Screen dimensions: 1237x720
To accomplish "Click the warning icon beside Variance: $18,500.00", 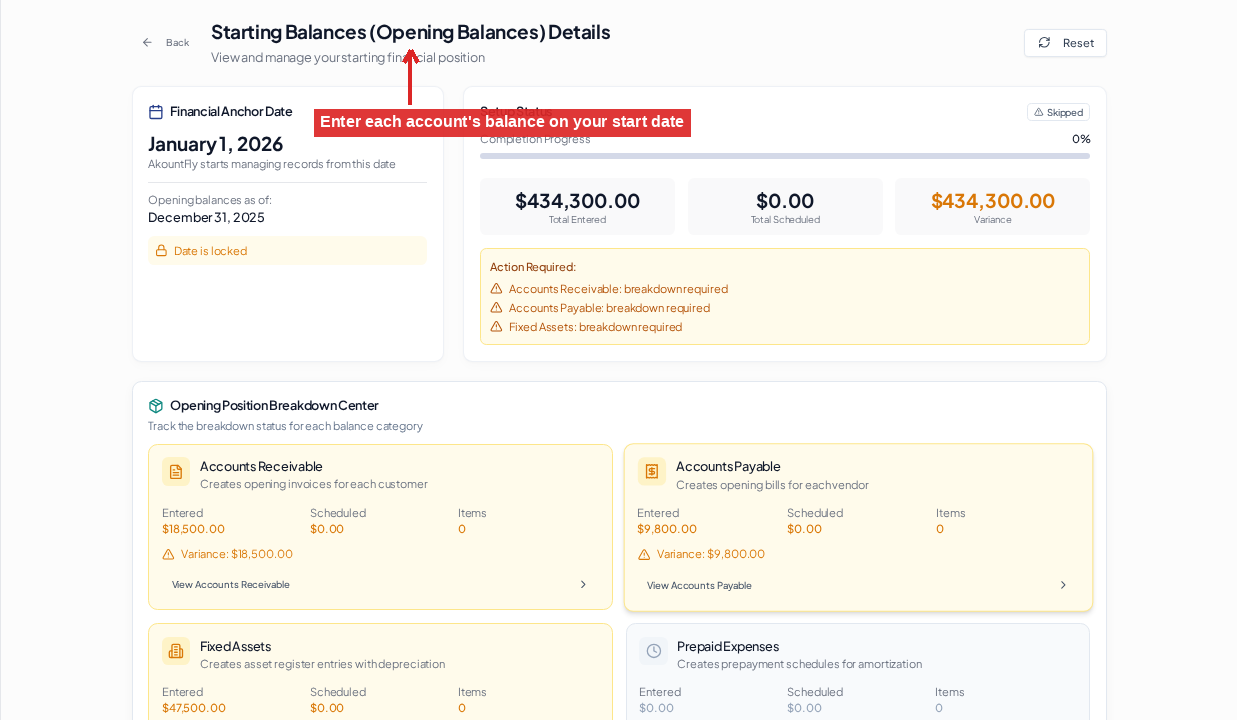I will point(168,554).
